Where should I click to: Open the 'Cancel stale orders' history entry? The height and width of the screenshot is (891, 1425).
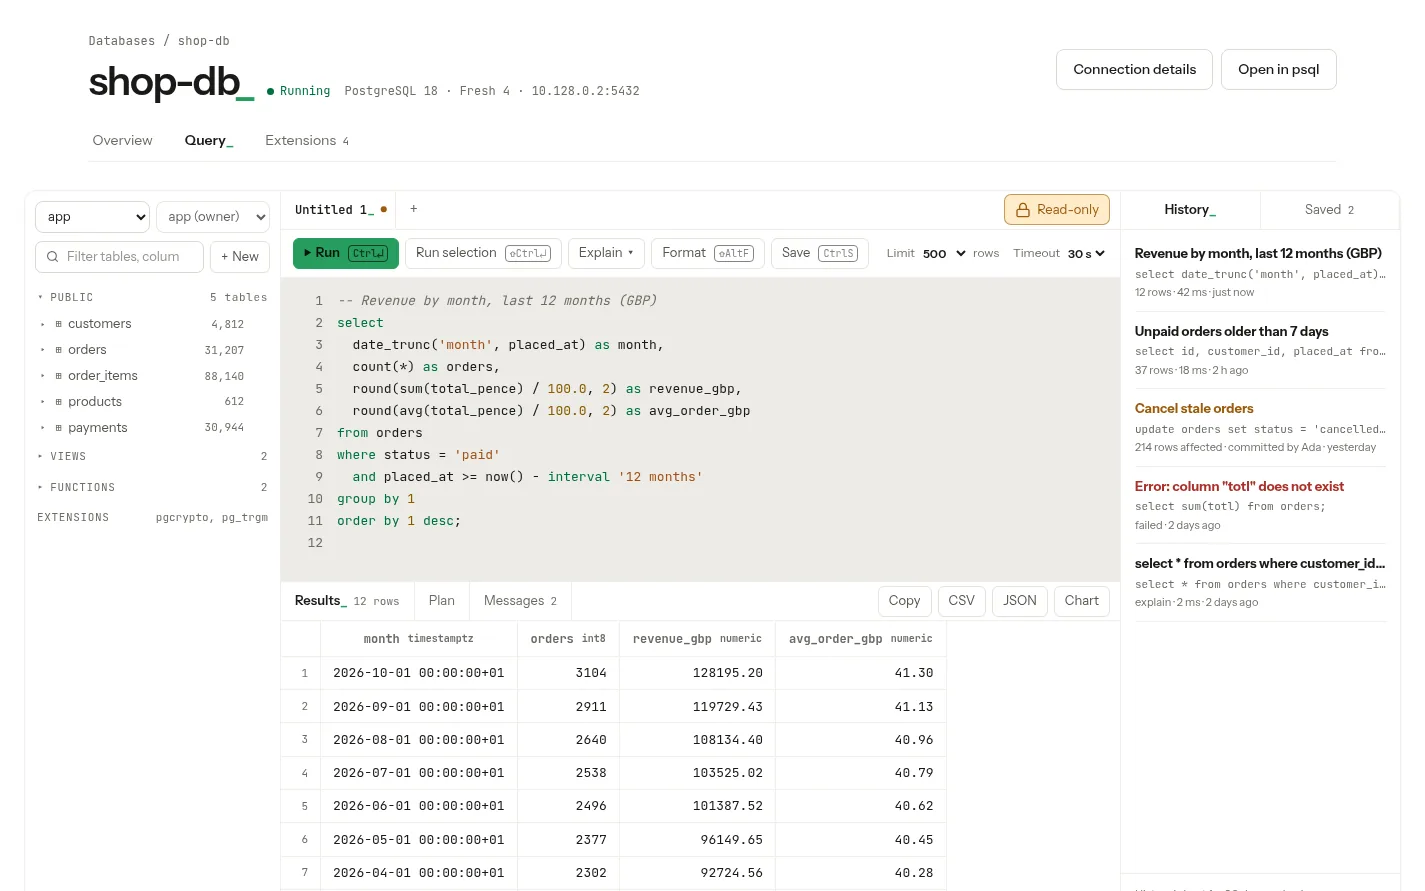pyautogui.click(x=1260, y=427)
